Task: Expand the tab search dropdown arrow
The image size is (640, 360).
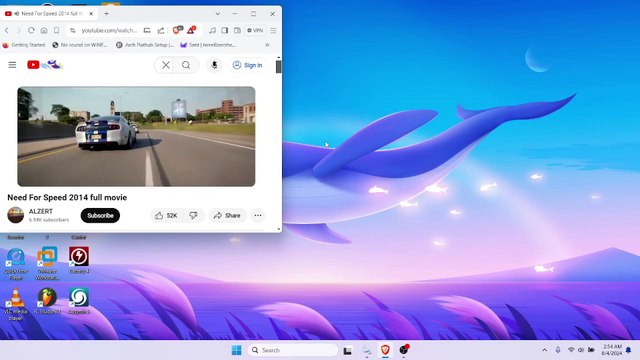Action: click(218, 13)
